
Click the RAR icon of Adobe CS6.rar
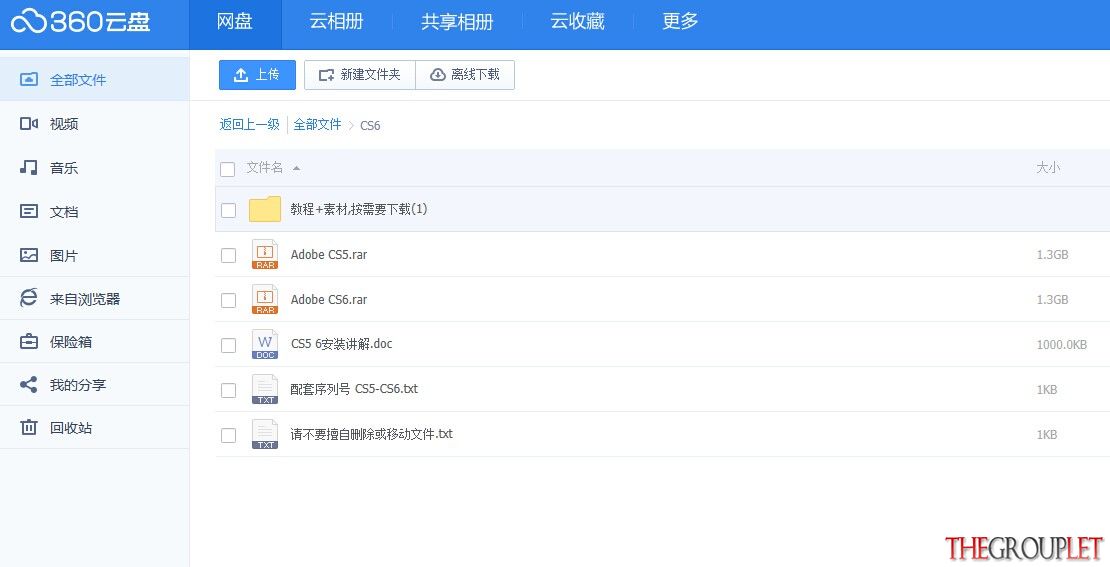tap(265, 299)
